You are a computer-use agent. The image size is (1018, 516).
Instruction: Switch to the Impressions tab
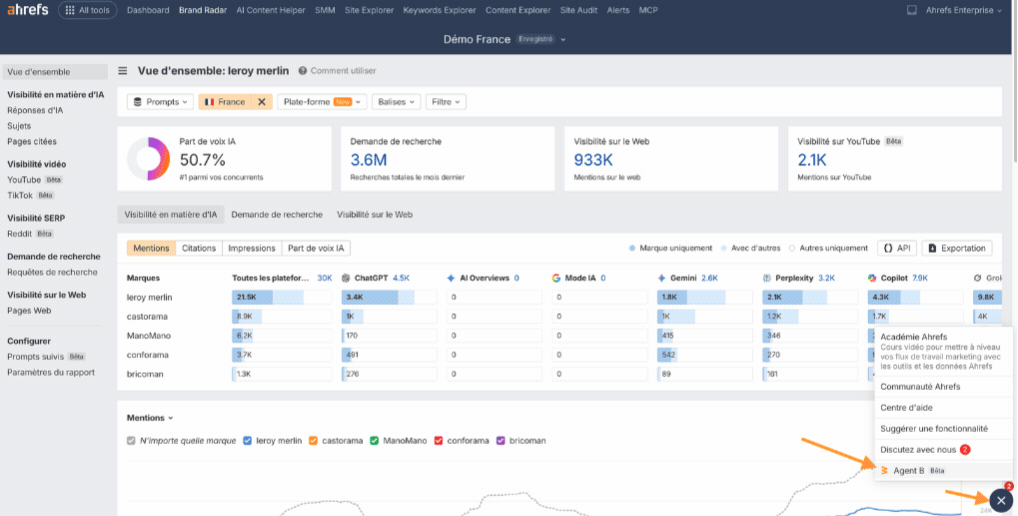(252, 248)
